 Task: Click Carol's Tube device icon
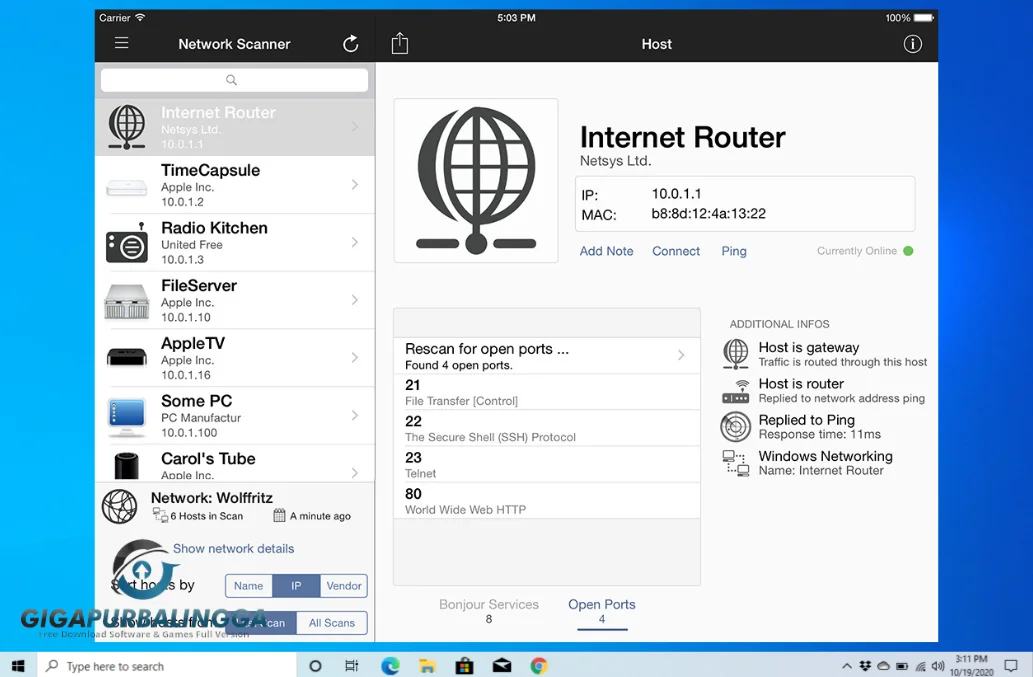(x=126, y=466)
